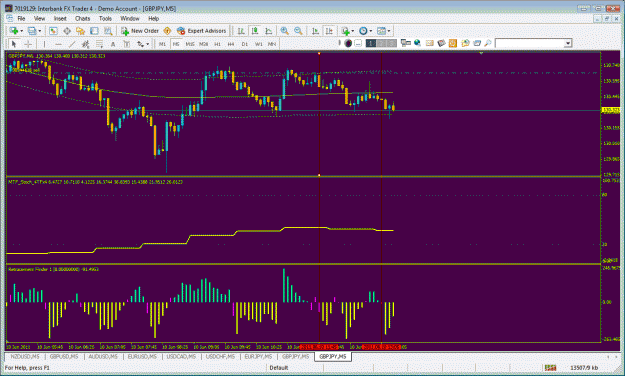The width and height of the screenshot is (625, 376).
Task: Switch to the NZDUSD,M5 chart tab
Action: 25,356
